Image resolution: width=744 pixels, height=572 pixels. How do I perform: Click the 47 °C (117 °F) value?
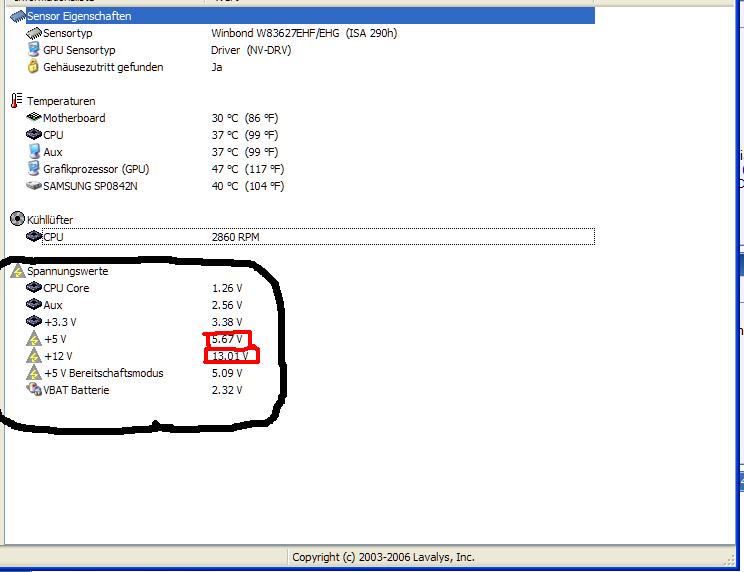tap(248, 169)
